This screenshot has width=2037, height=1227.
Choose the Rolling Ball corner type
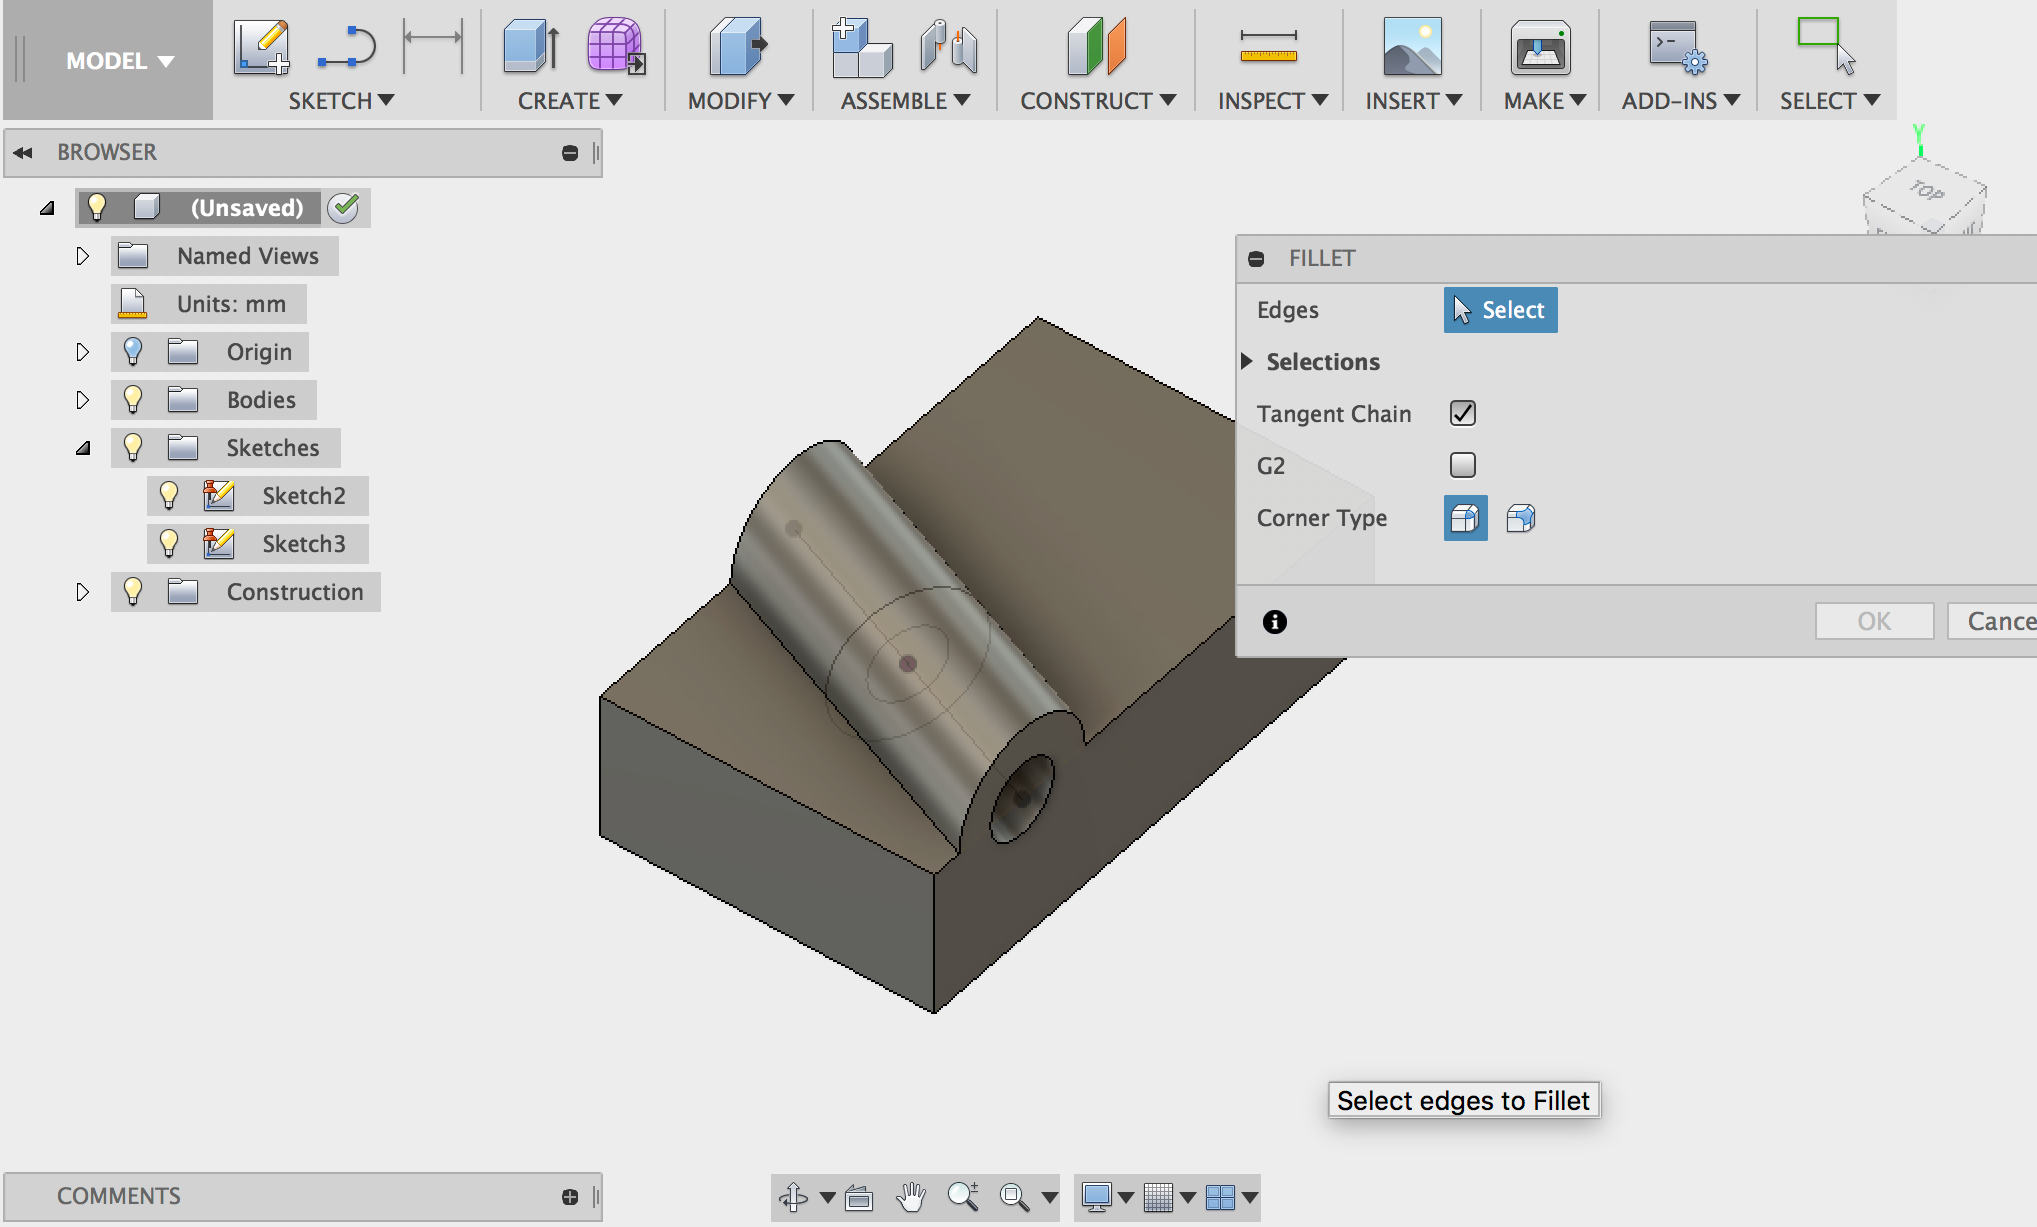(x=1465, y=518)
